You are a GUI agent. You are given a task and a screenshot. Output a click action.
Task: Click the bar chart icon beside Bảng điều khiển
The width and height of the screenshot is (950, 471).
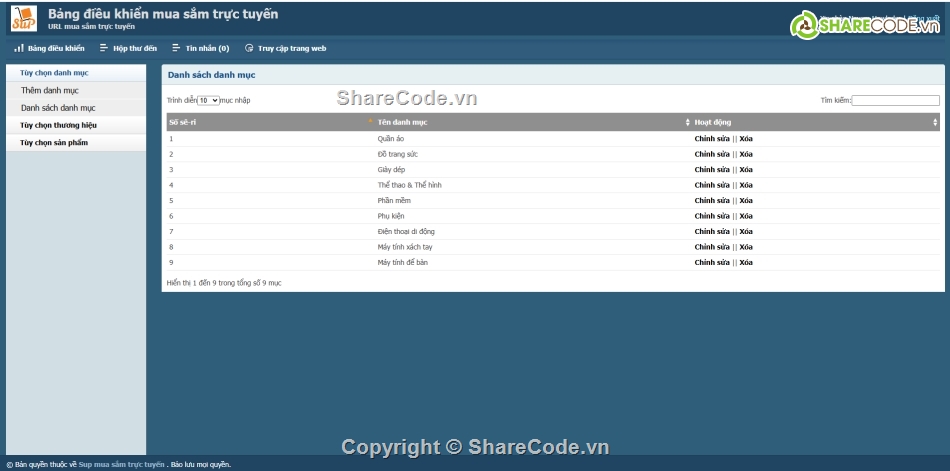coord(19,48)
